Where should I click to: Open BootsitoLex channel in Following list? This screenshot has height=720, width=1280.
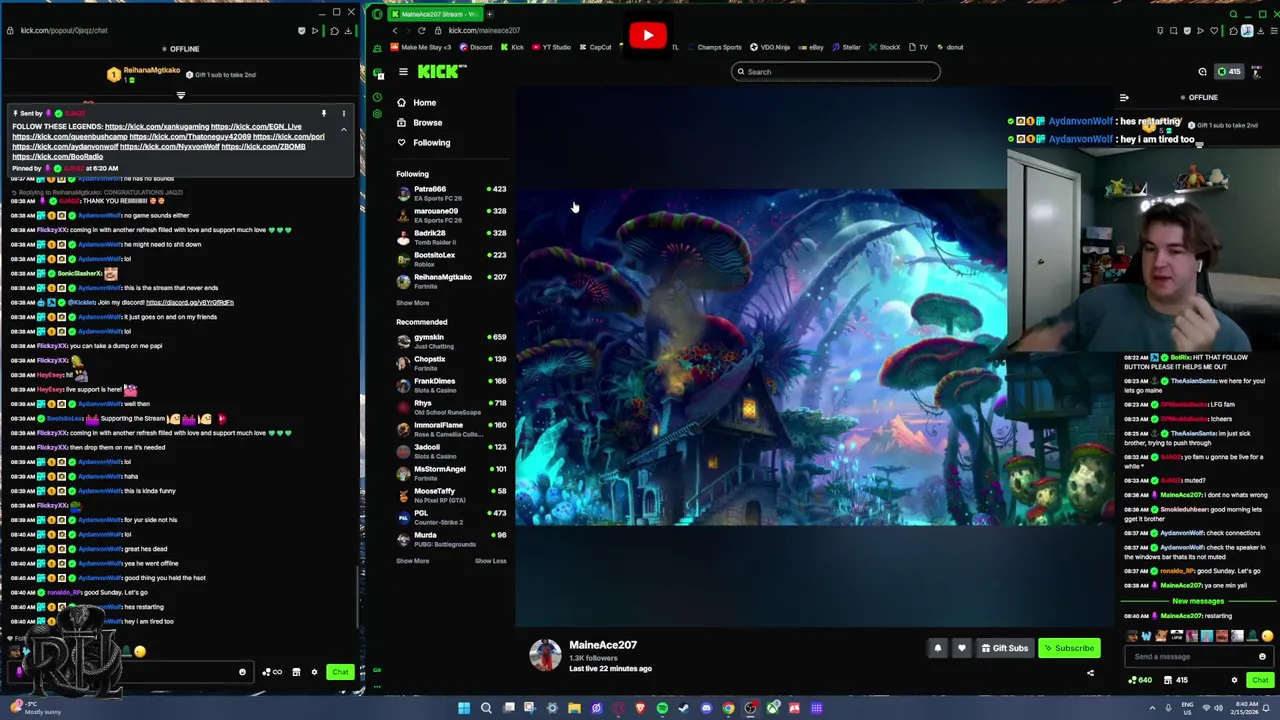point(451,259)
